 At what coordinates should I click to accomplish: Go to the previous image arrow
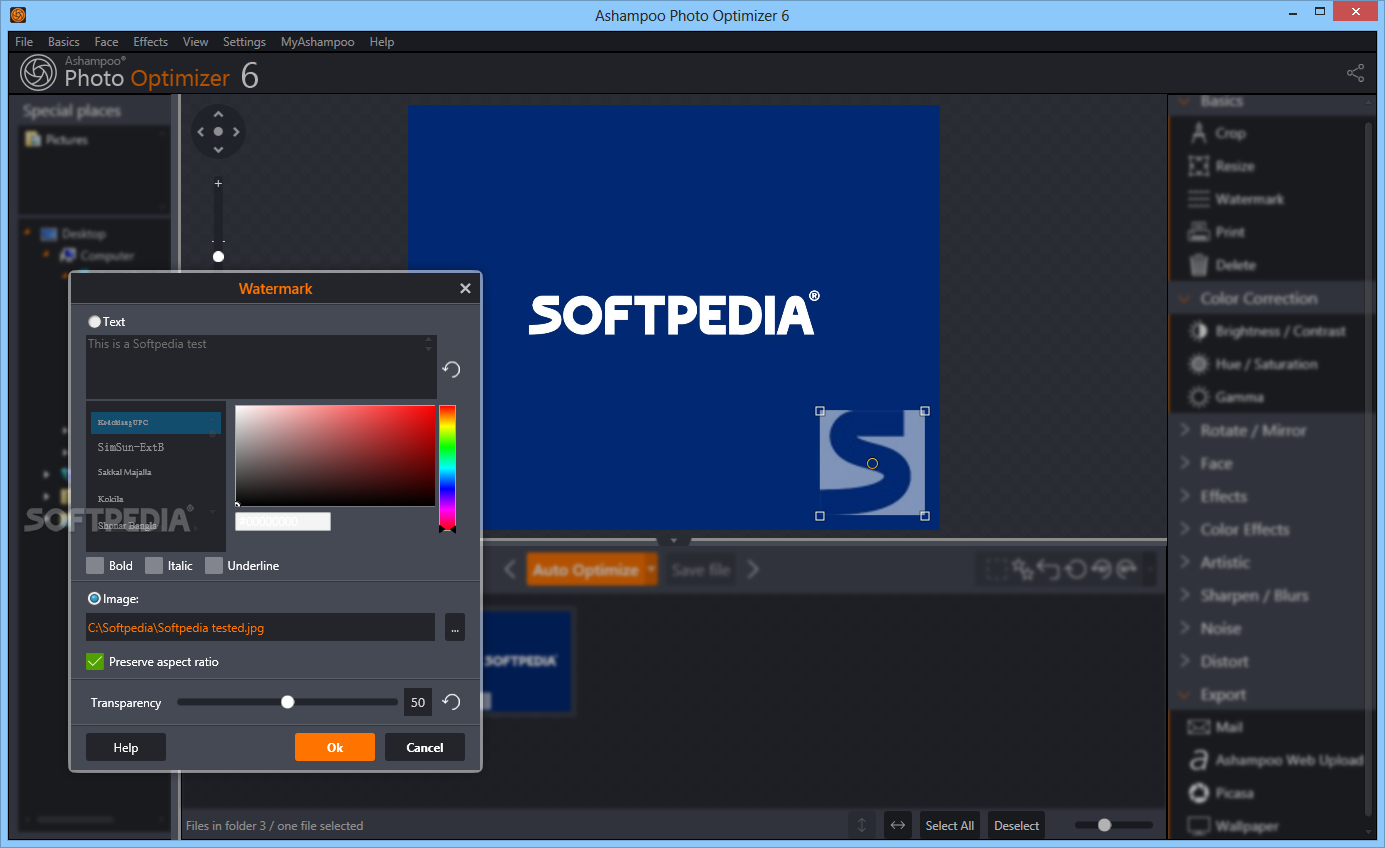pyautogui.click(x=510, y=569)
